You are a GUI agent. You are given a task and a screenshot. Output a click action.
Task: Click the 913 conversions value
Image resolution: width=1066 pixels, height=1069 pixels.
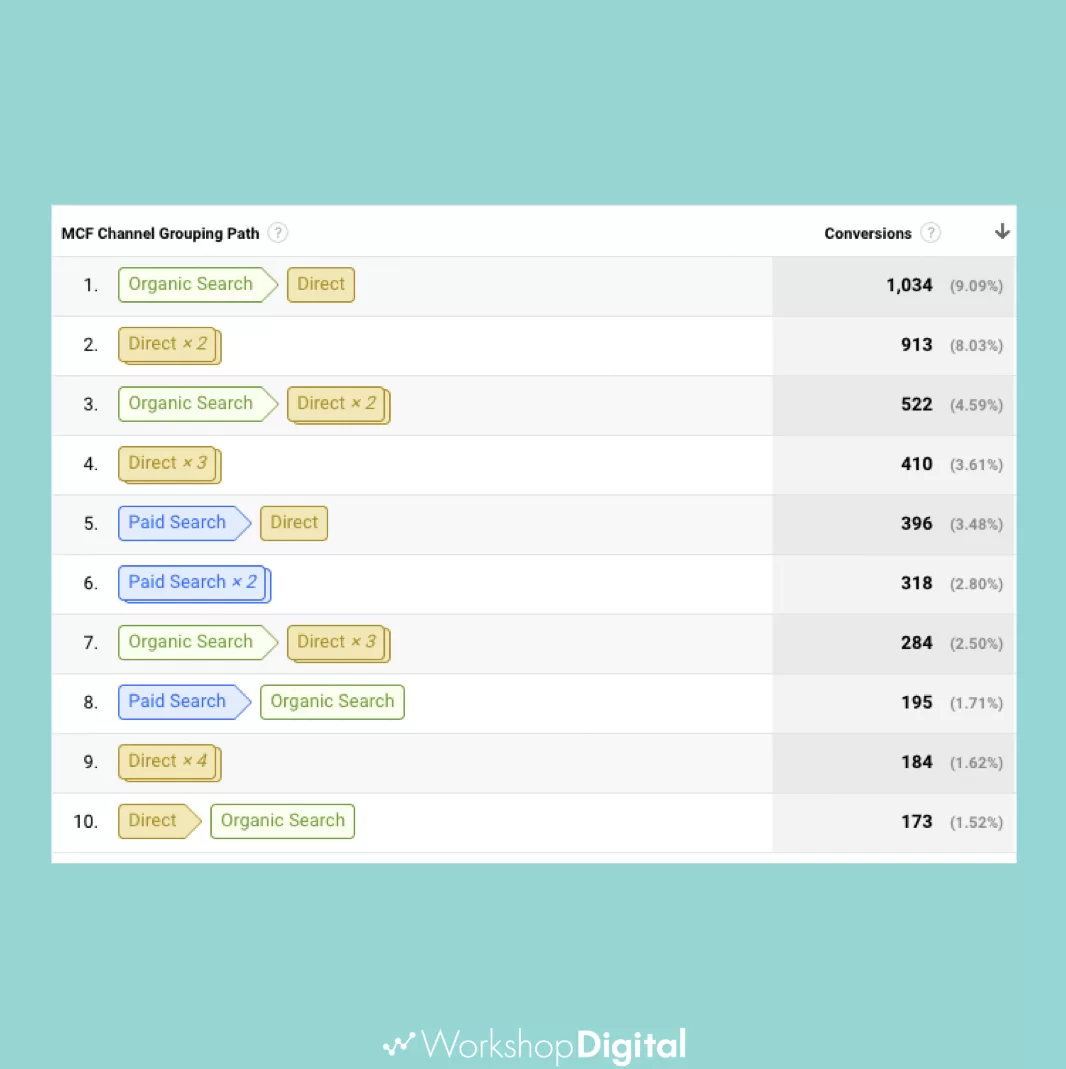917,345
